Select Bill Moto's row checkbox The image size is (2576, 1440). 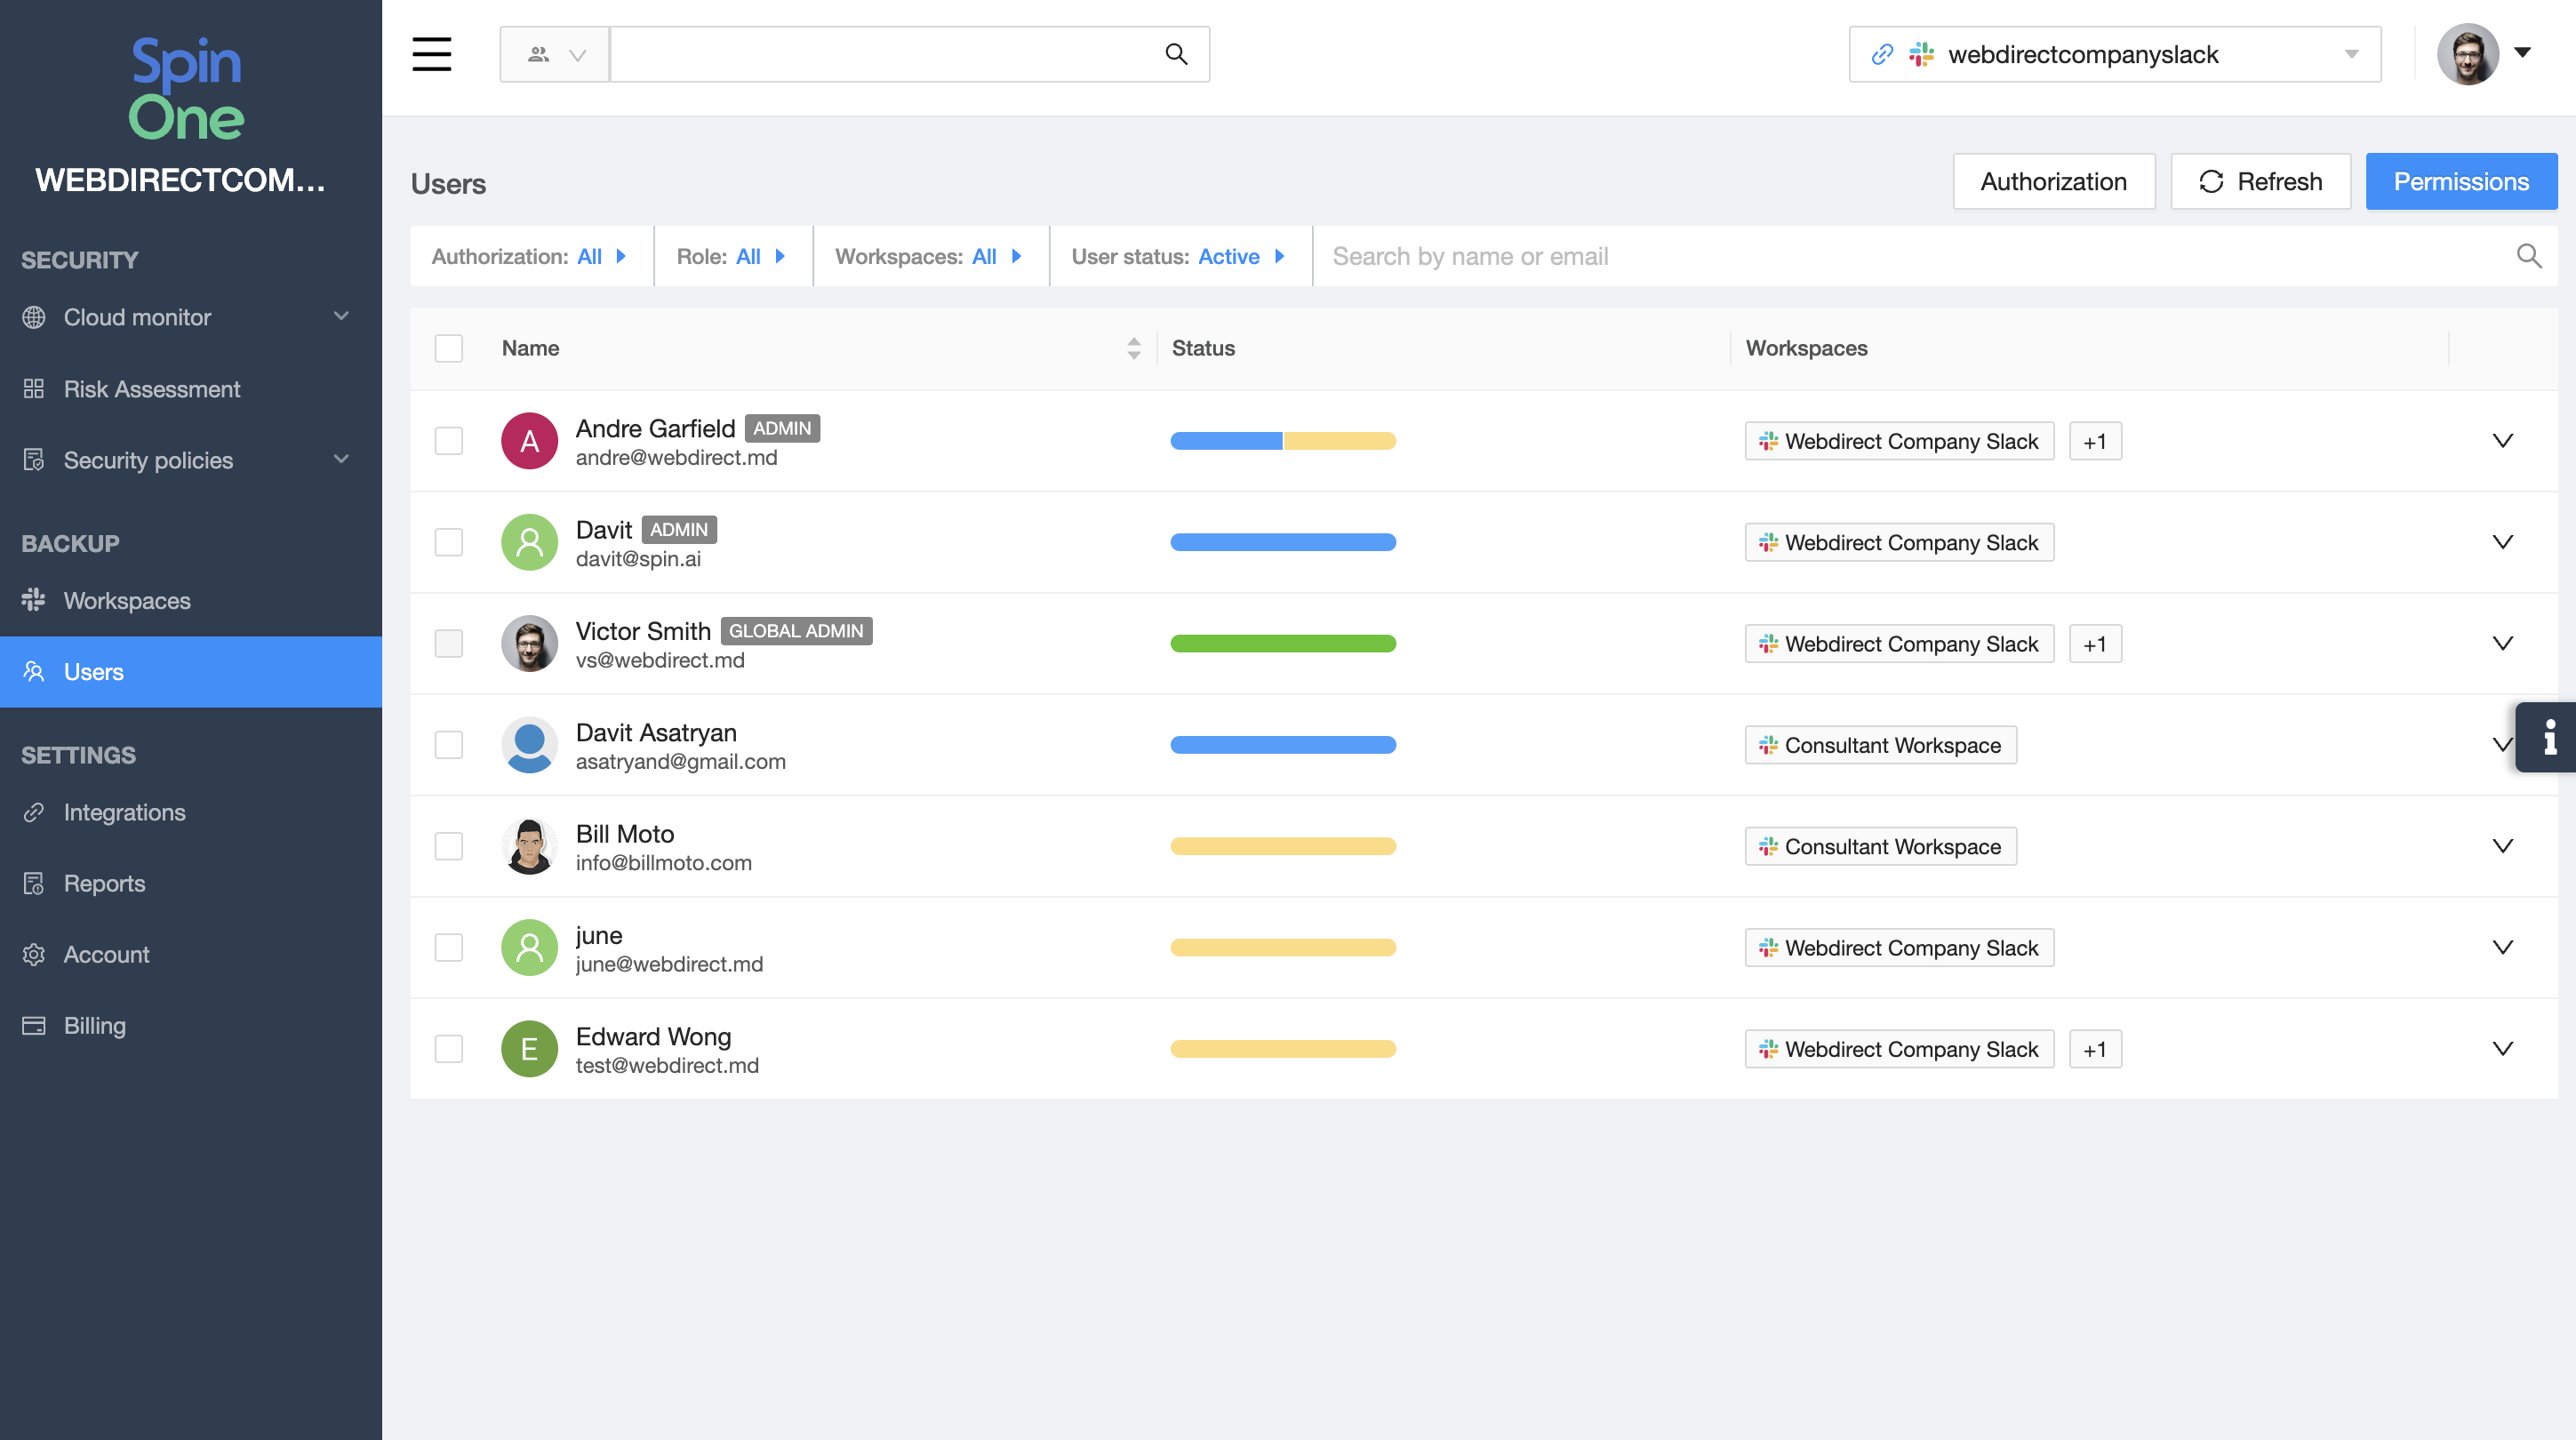coord(449,846)
